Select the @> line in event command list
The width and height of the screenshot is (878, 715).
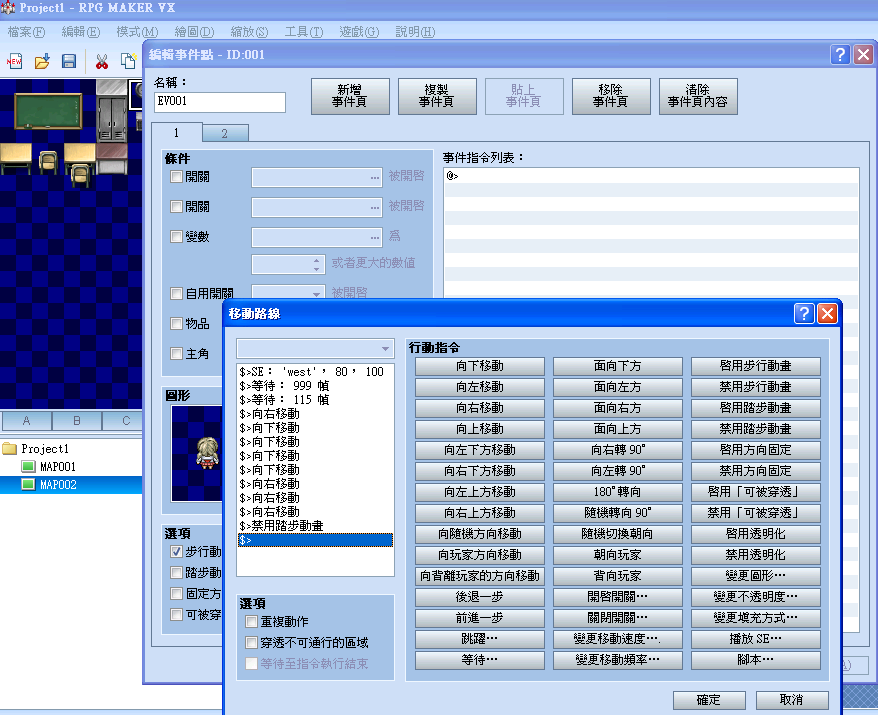pos(651,176)
